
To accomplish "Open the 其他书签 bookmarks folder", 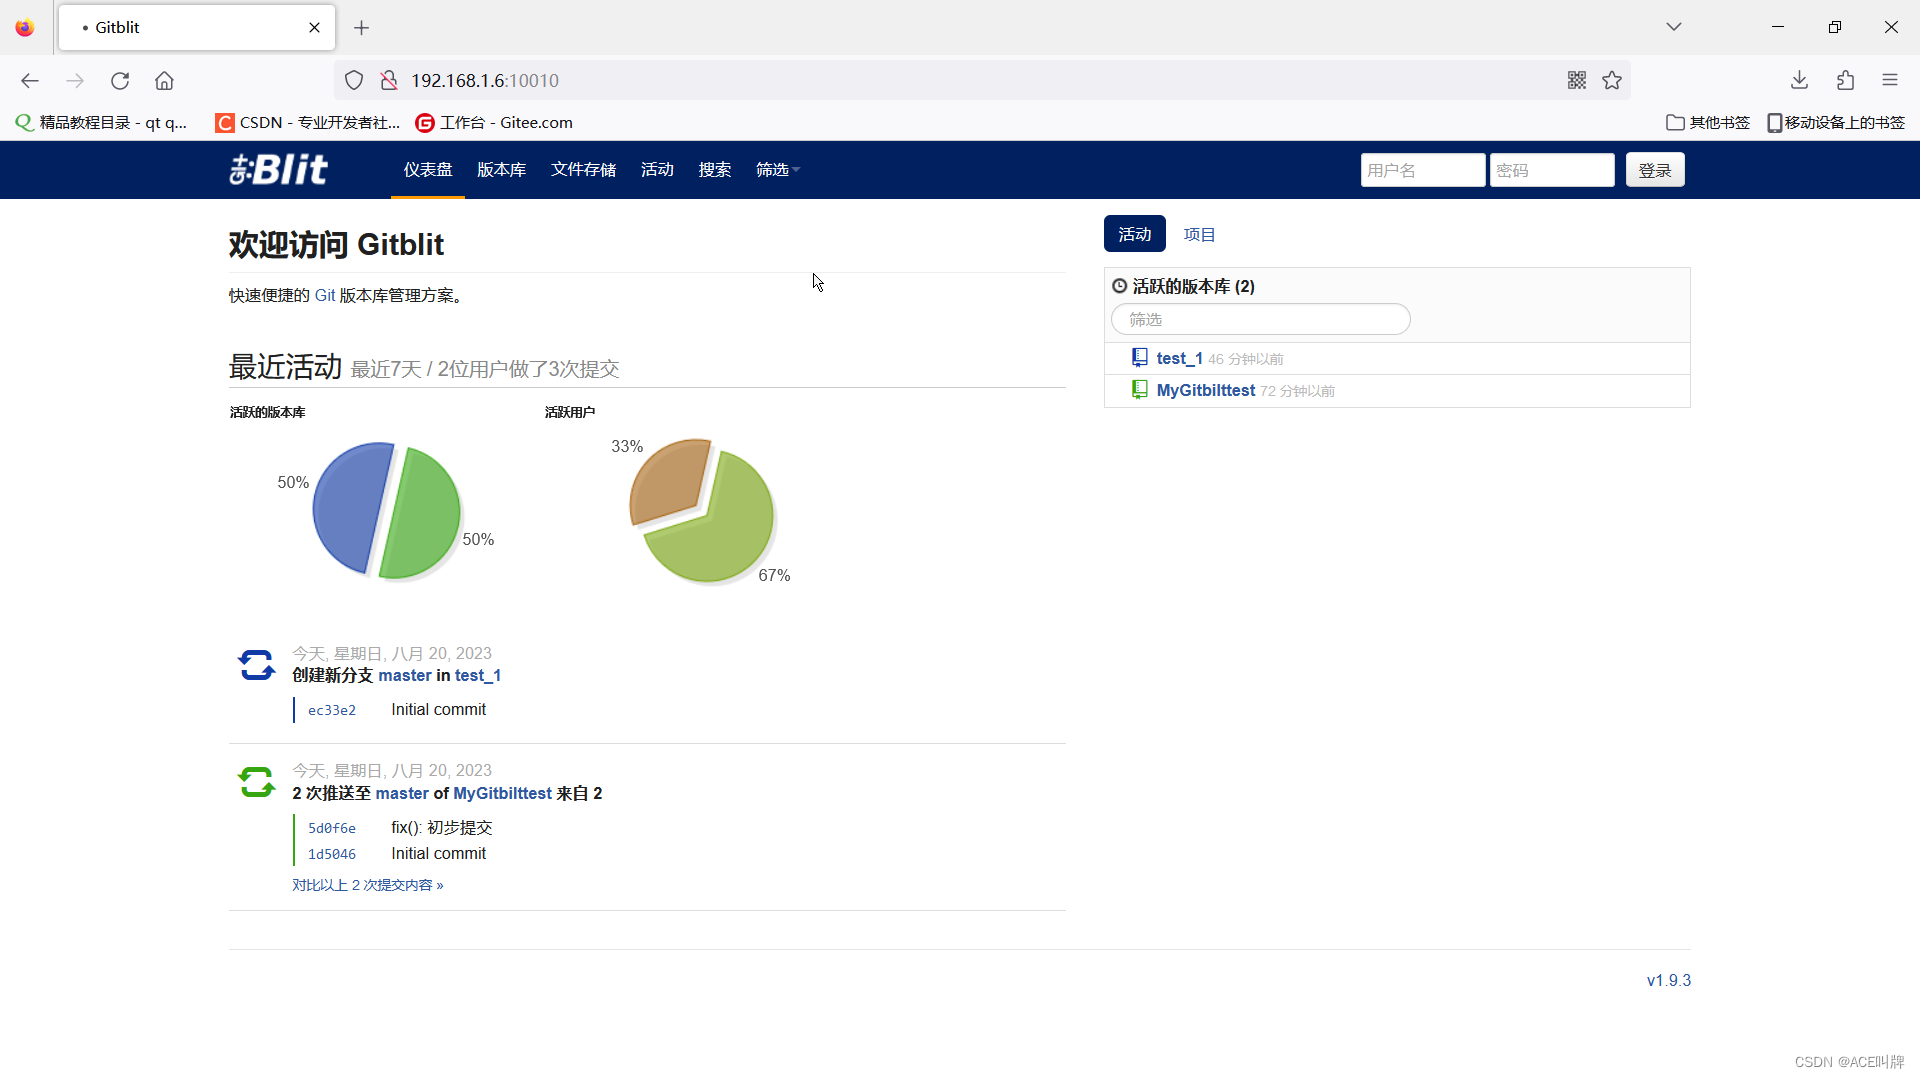I will [1708, 123].
